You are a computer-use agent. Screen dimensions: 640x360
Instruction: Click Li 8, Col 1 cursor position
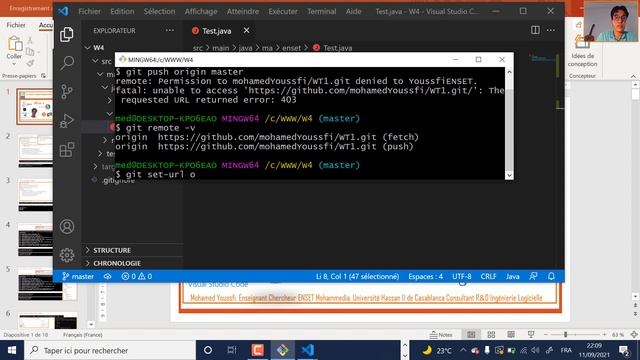[x=357, y=276]
